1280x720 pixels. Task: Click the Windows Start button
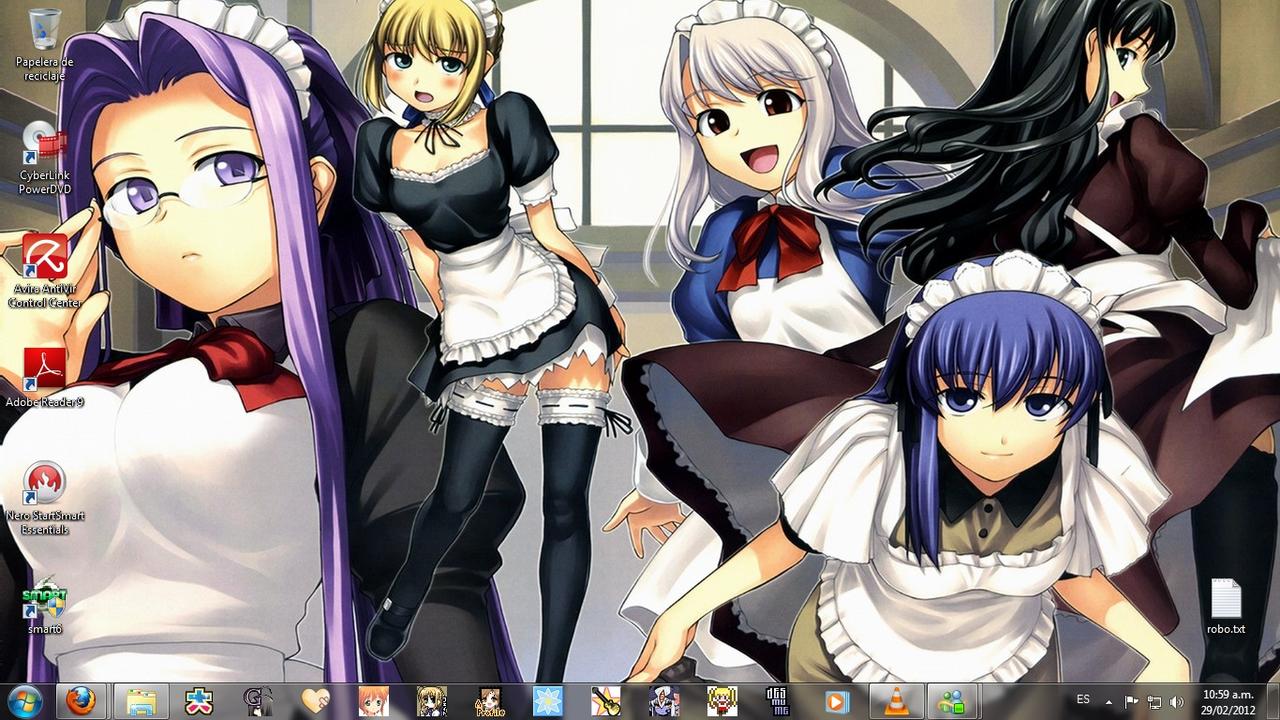click(24, 700)
